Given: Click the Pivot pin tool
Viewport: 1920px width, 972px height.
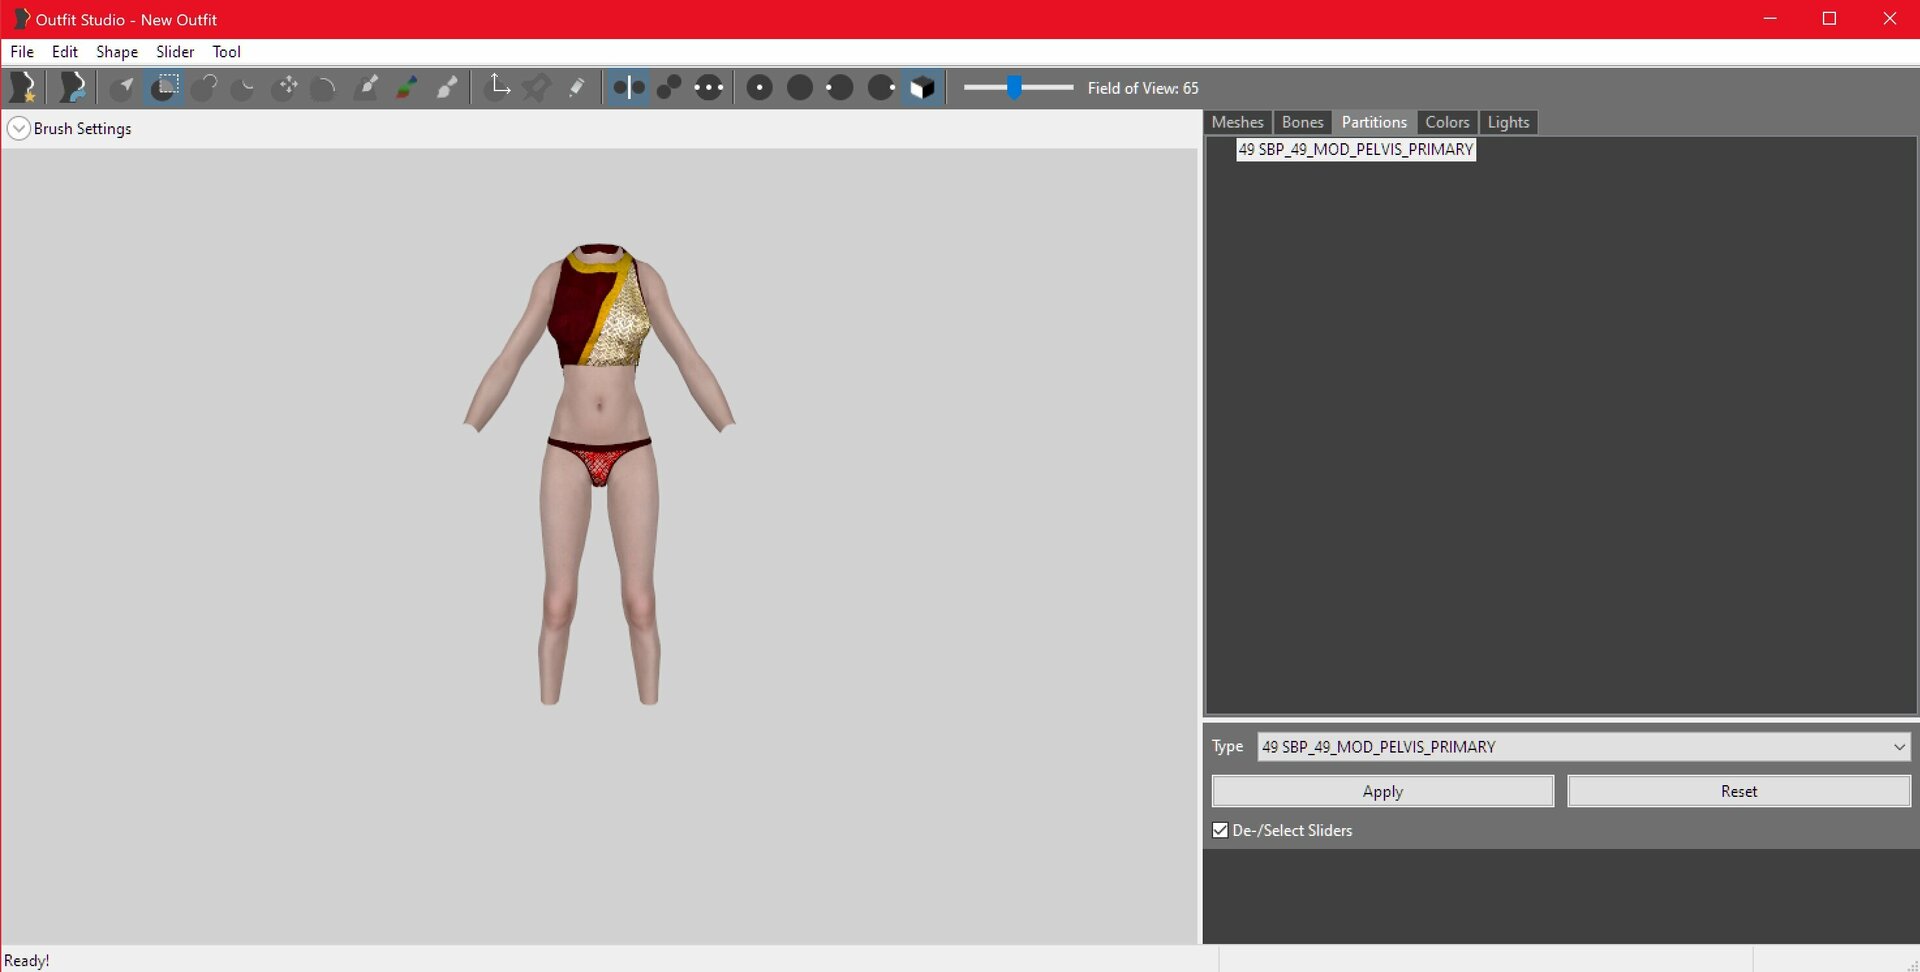Looking at the screenshot, I should [x=537, y=88].
